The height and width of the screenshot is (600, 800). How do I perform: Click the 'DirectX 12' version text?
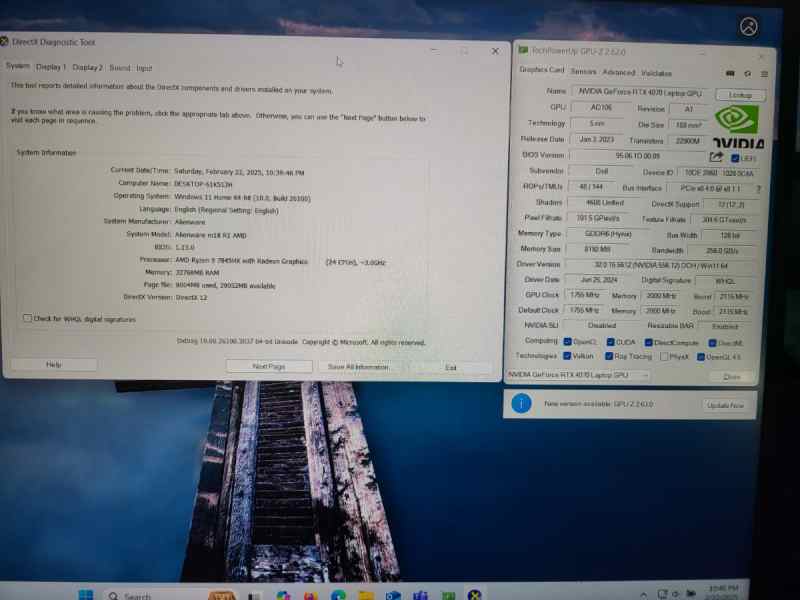tap(191, 297)
